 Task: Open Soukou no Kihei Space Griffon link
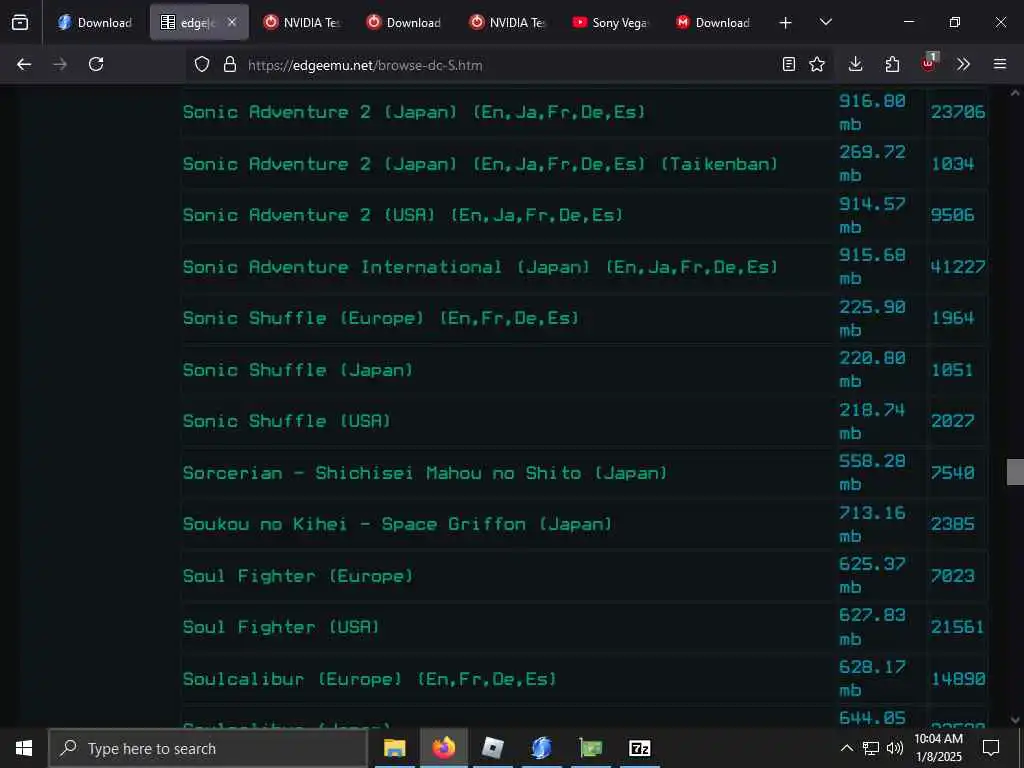click(398, 524)
